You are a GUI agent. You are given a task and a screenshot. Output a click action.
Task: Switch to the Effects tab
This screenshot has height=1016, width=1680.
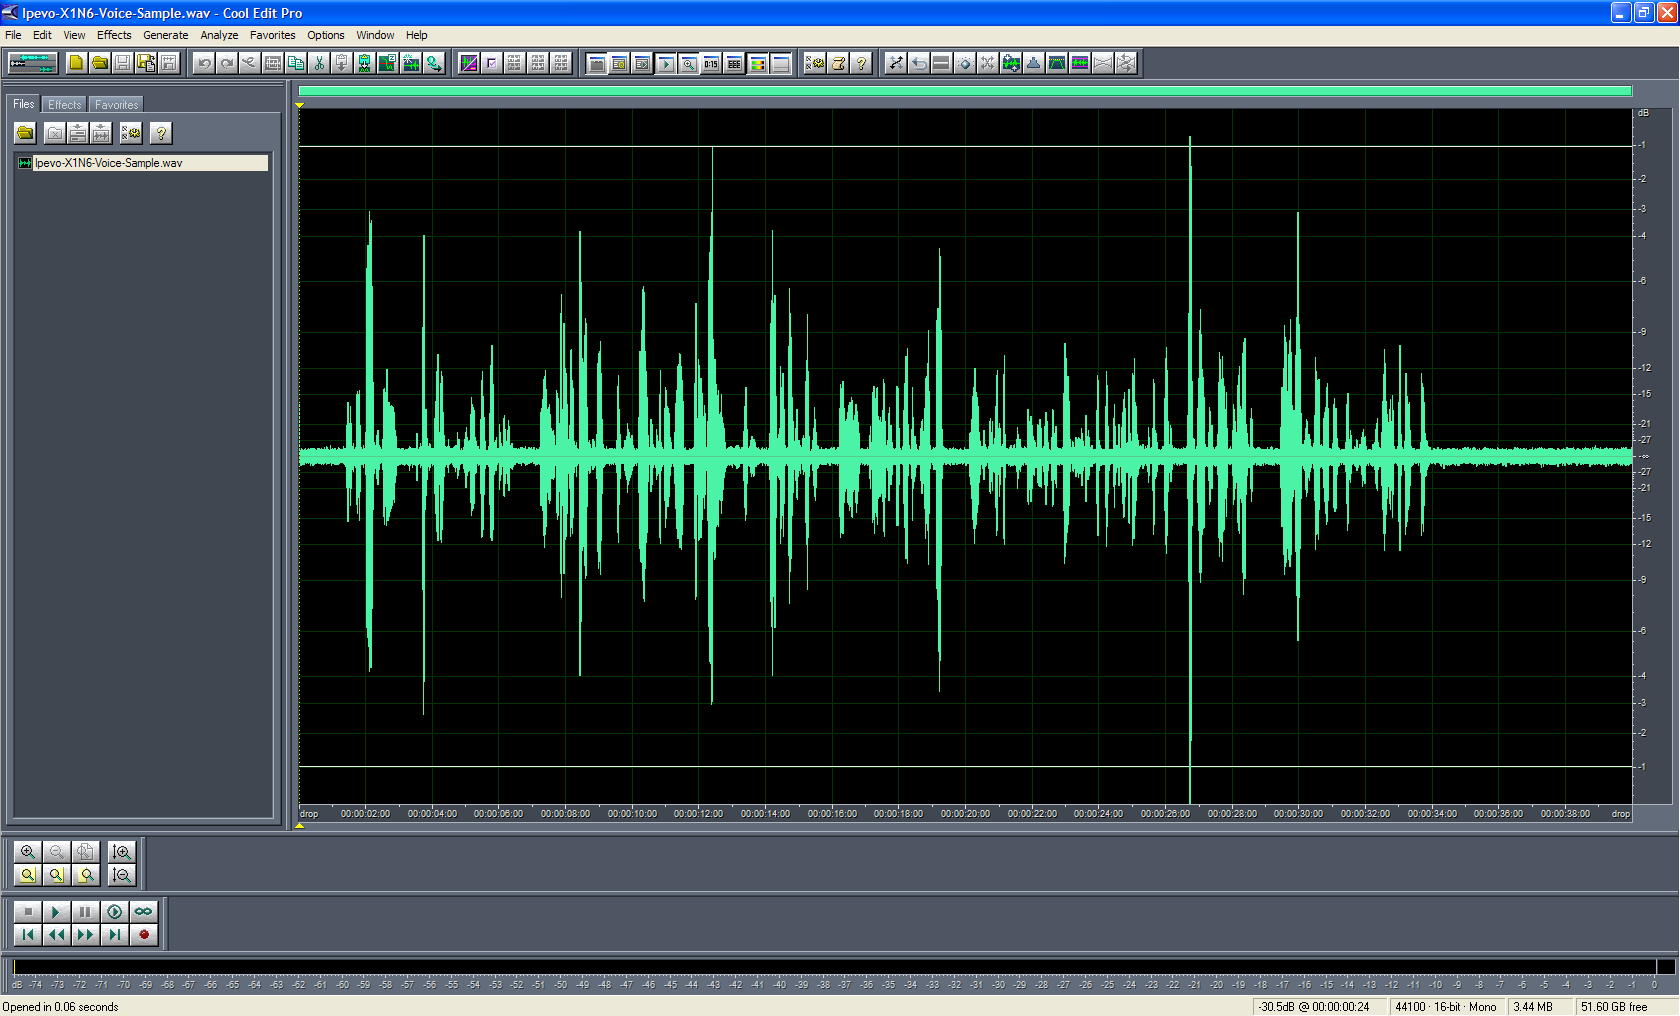pos(64,104)
